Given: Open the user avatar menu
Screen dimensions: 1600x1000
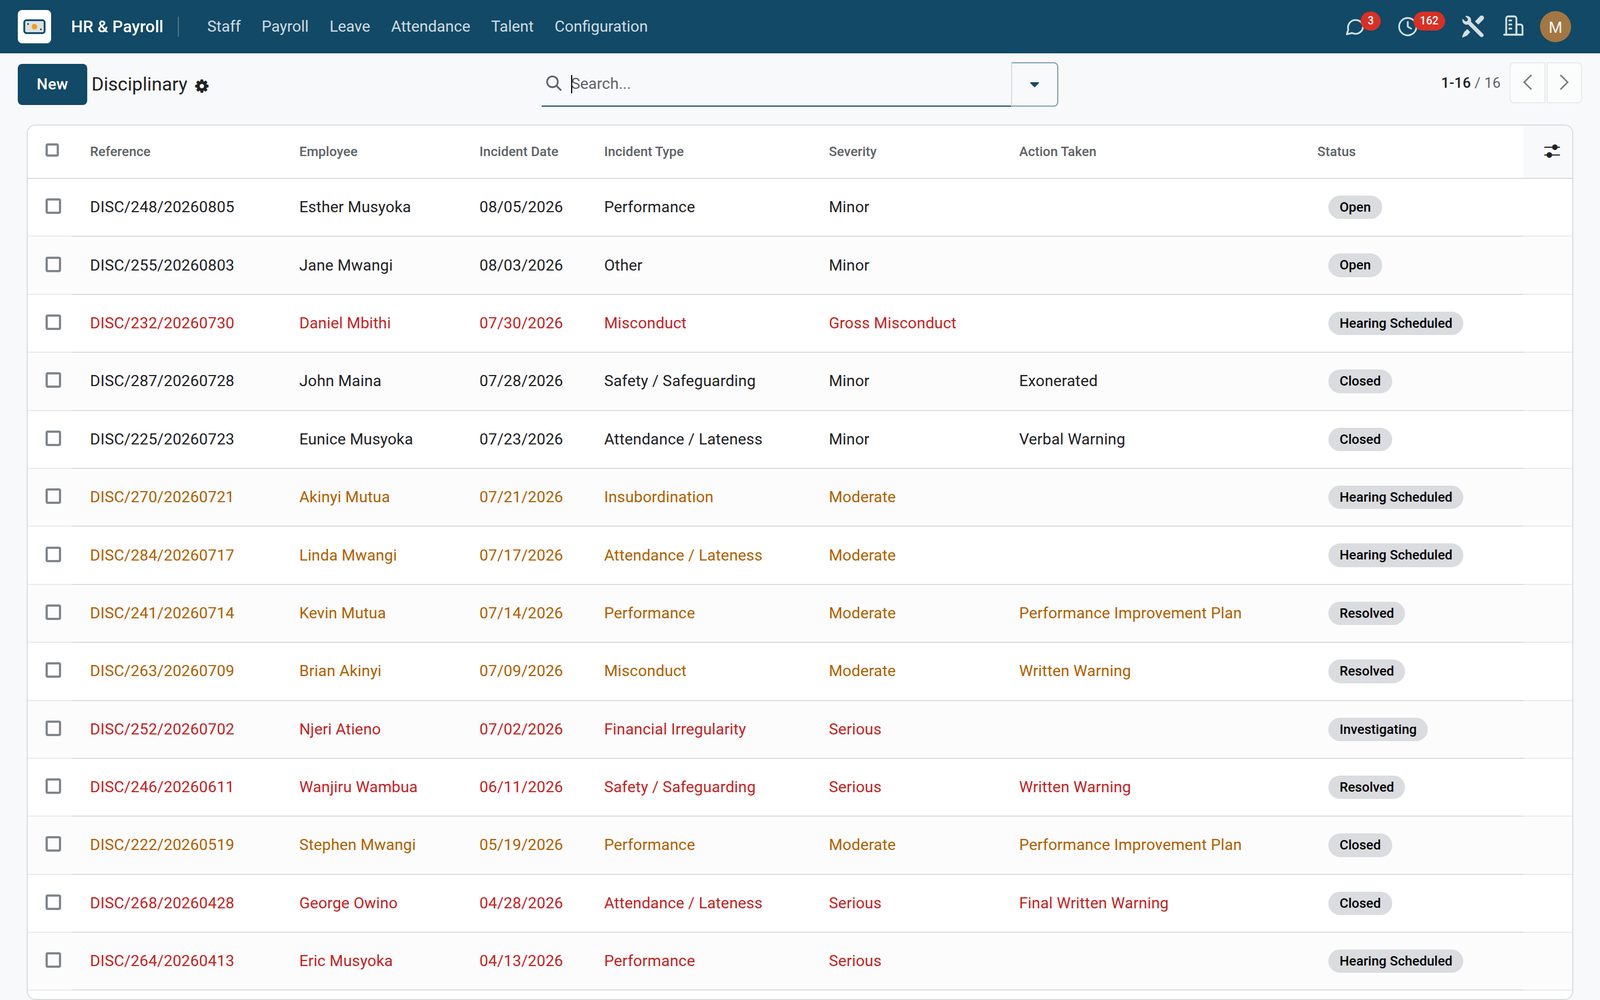Looking at the screenshot, I should [1555, 27].
